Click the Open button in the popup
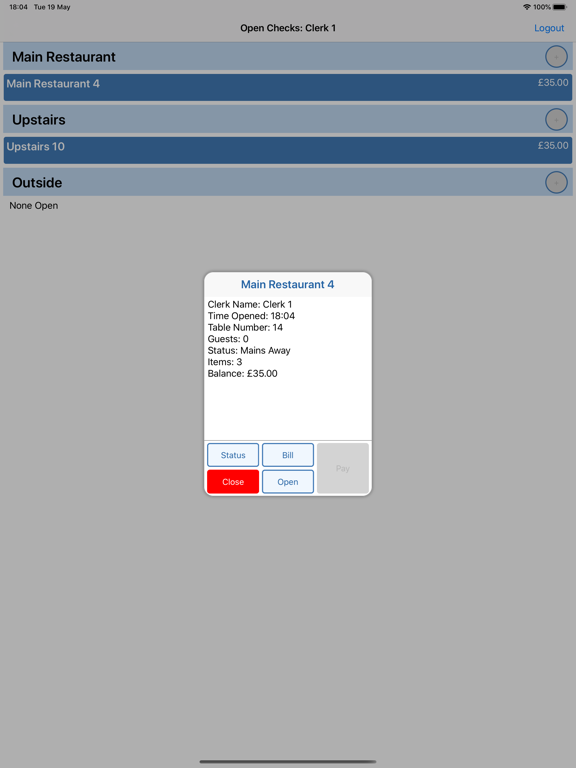Image resolution: width=576 pixels, height=768 pixels. pyautogui.click(x=288, y=481)
